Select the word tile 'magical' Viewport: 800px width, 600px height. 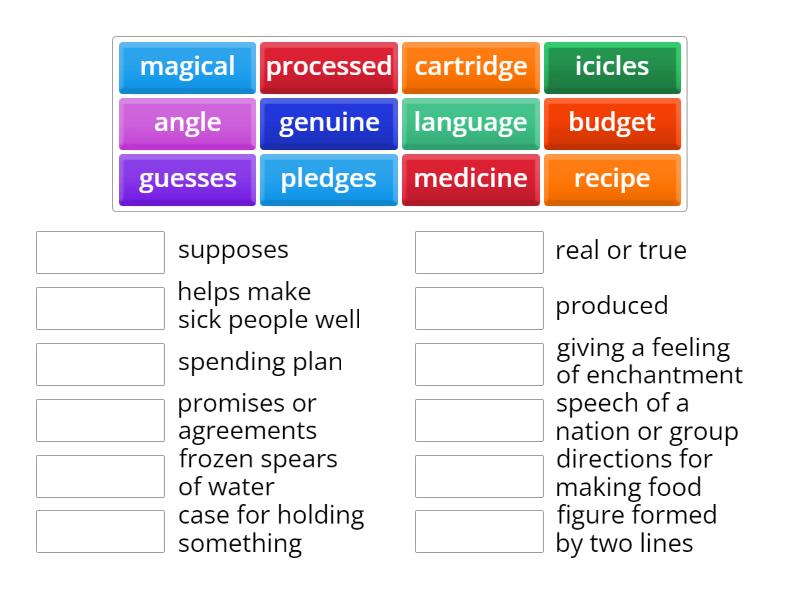187,67
